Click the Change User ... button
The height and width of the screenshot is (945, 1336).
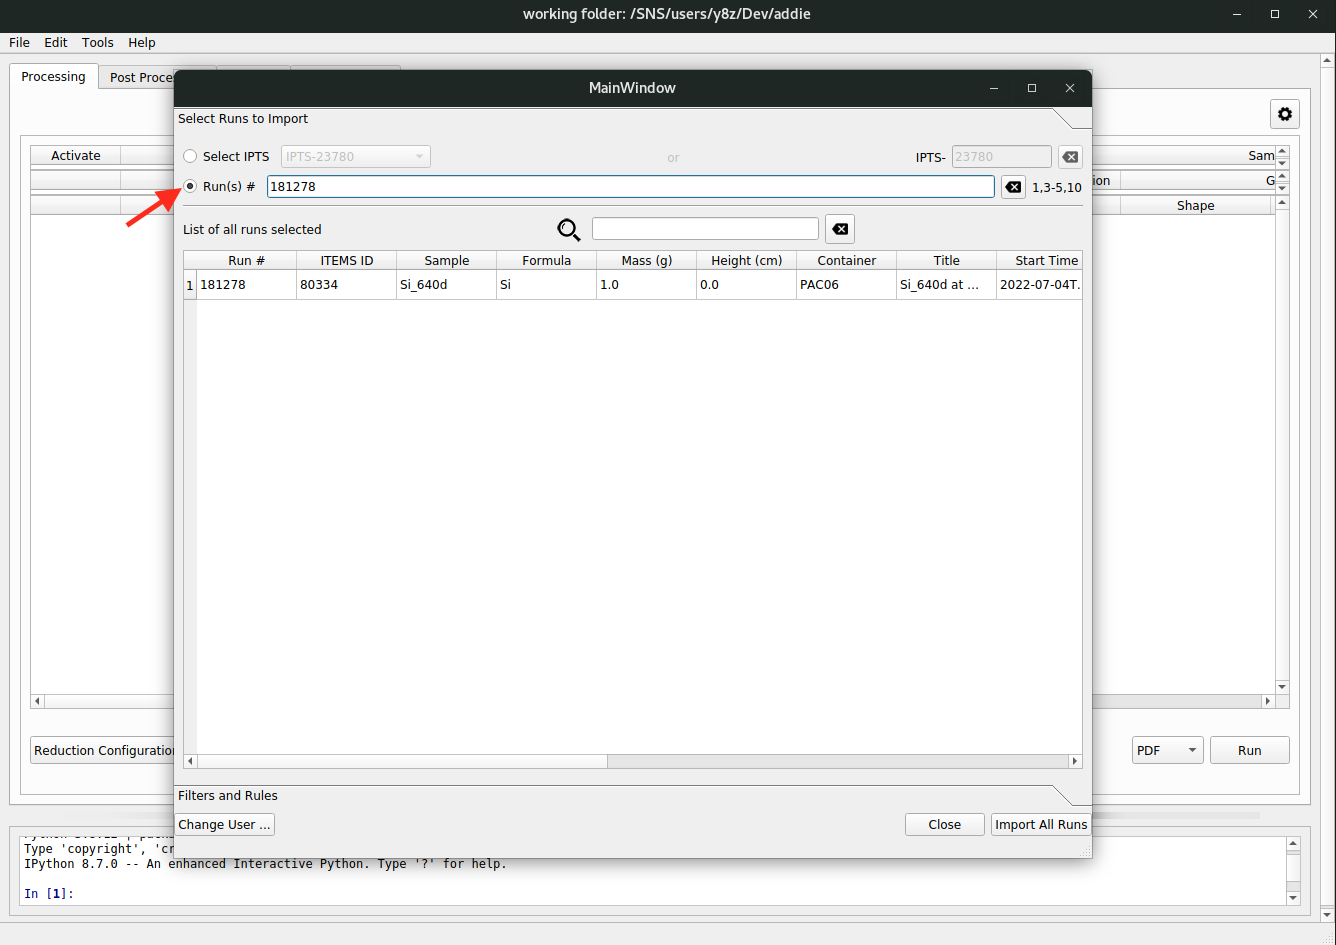(224, 825)
